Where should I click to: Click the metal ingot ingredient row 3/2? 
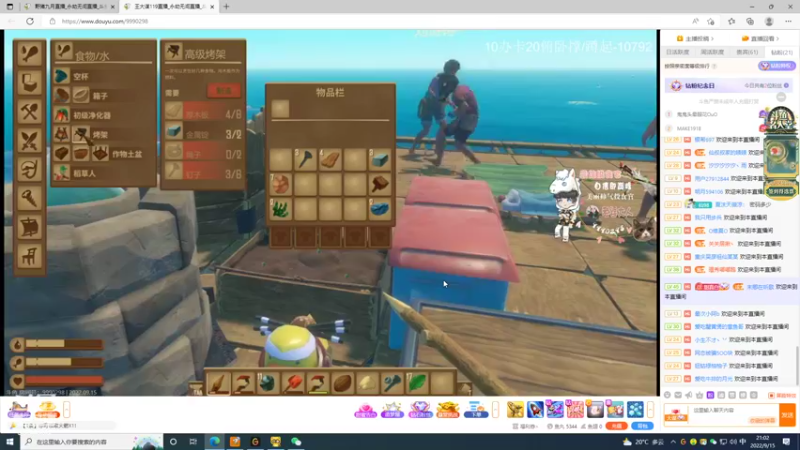[x=203, y=134]
